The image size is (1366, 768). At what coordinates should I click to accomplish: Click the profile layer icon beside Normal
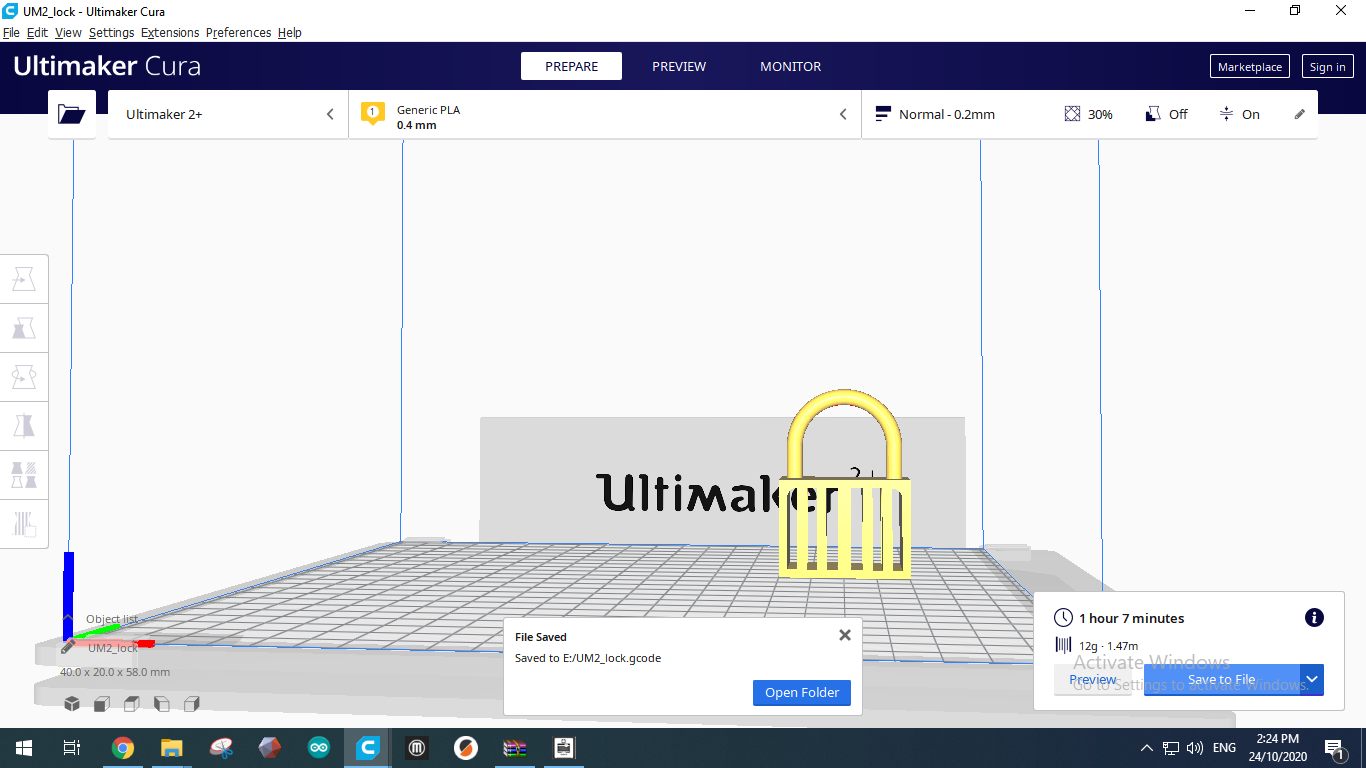tap(883, 114)
